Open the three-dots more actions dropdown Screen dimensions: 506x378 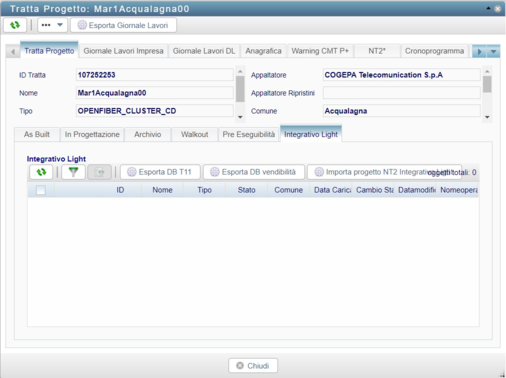point(52,25)
